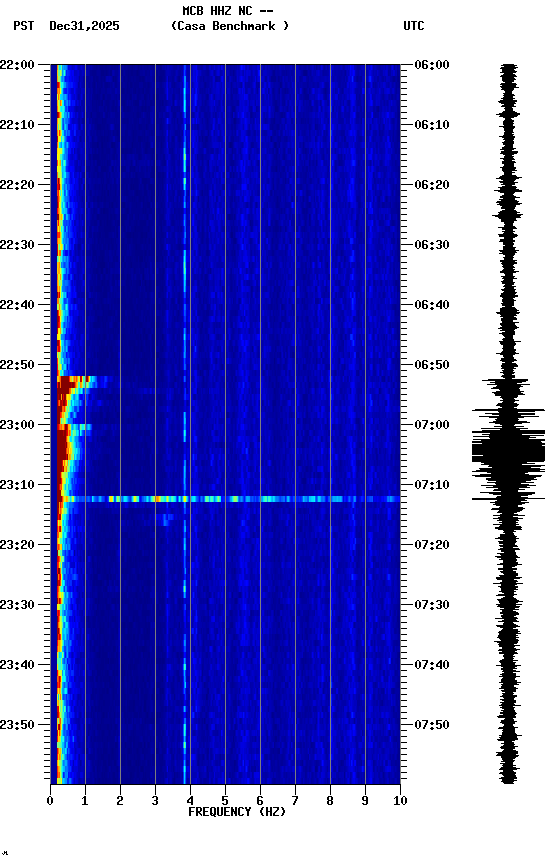
Task: Click the '06:50' UTC time label
Action: point(432,365)
